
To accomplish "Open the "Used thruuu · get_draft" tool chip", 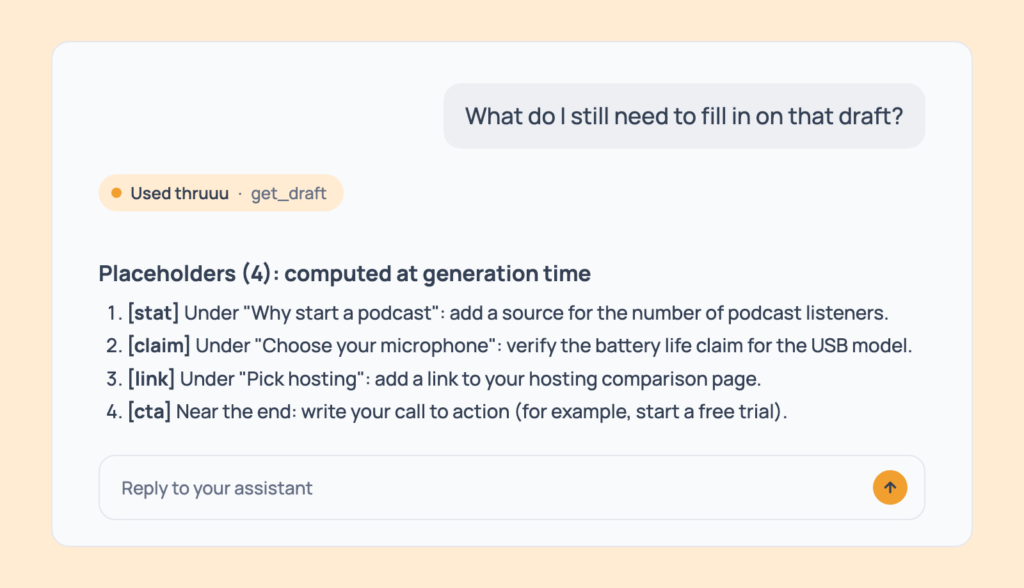I will [221, 193].
